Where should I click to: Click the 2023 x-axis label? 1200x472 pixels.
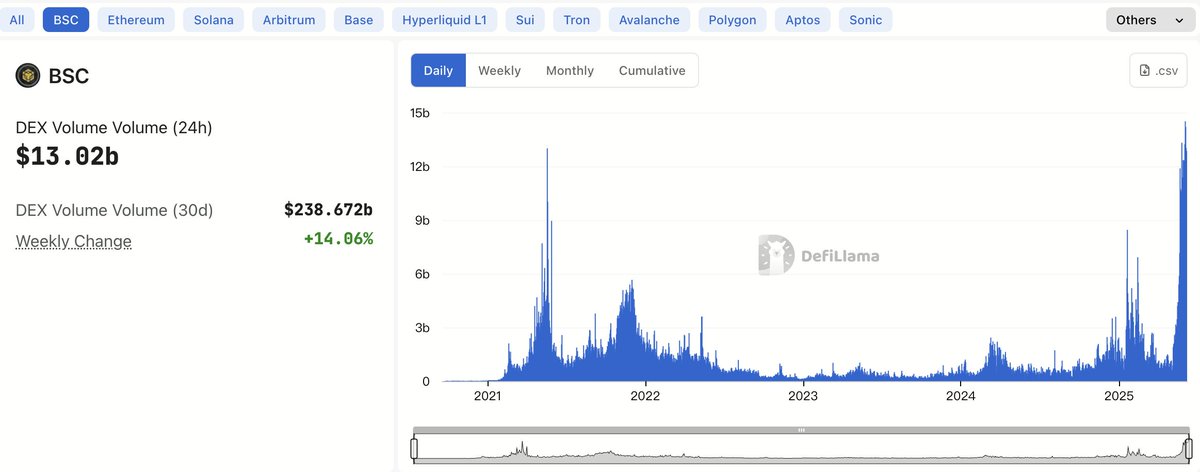[803, 395]
